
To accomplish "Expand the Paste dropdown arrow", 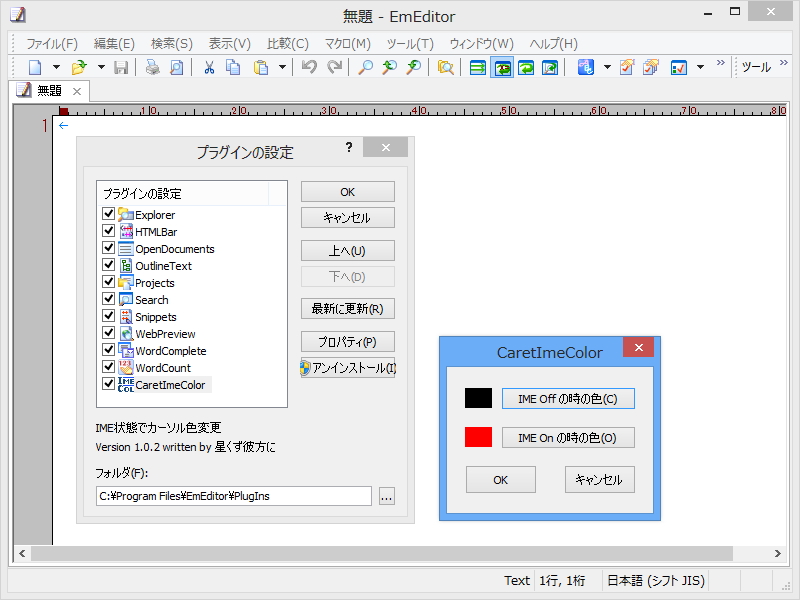I will 280,67.
